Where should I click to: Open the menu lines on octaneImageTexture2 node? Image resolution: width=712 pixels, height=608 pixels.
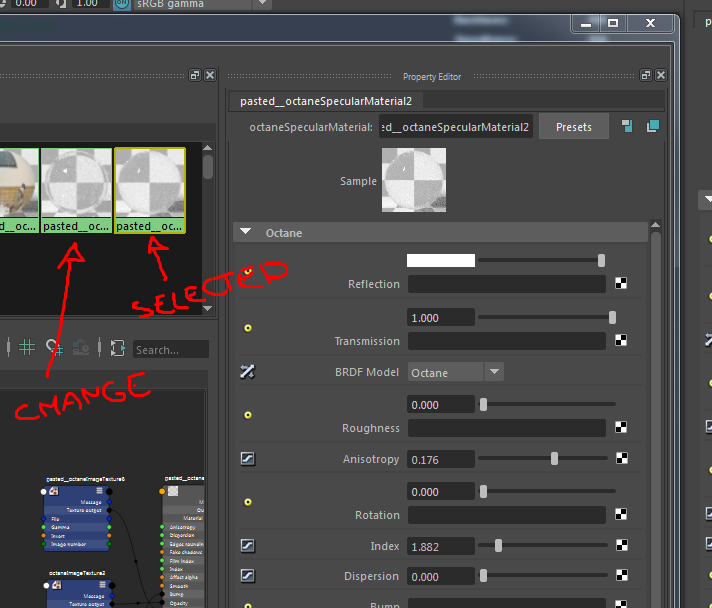[x=102, y=585]
